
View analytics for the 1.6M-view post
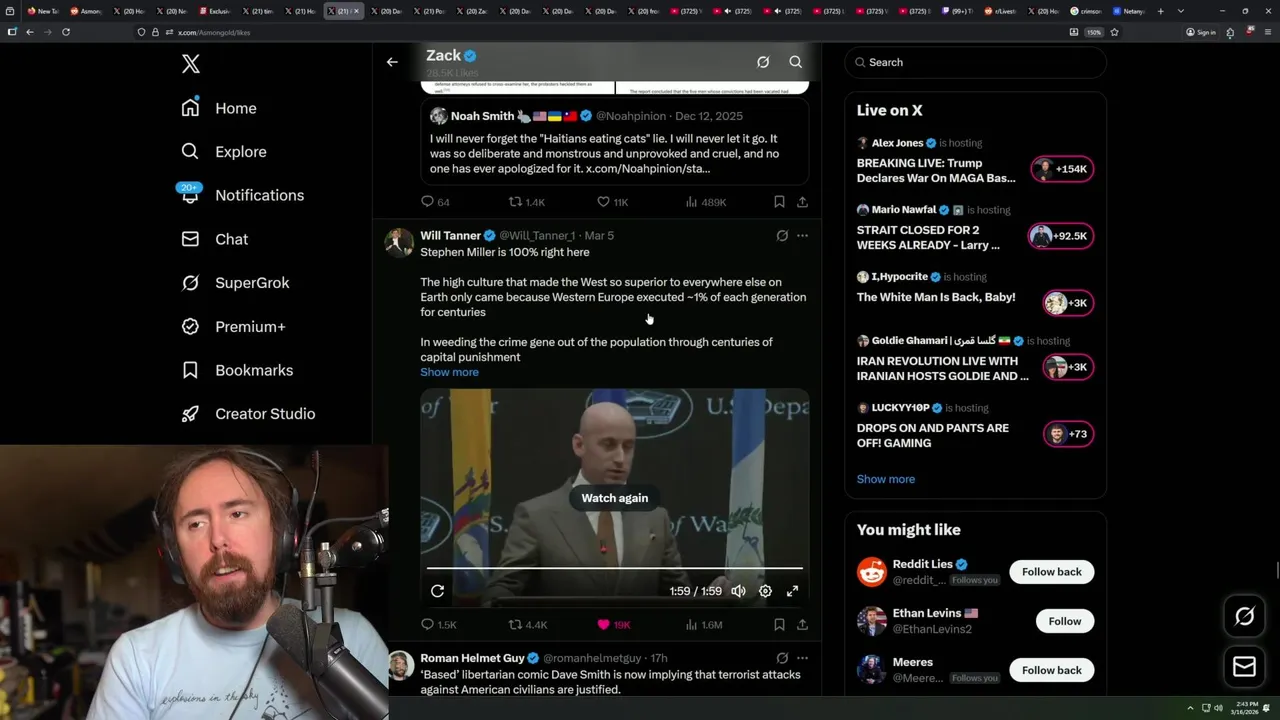pyautogui.click(x=704, y=625)
